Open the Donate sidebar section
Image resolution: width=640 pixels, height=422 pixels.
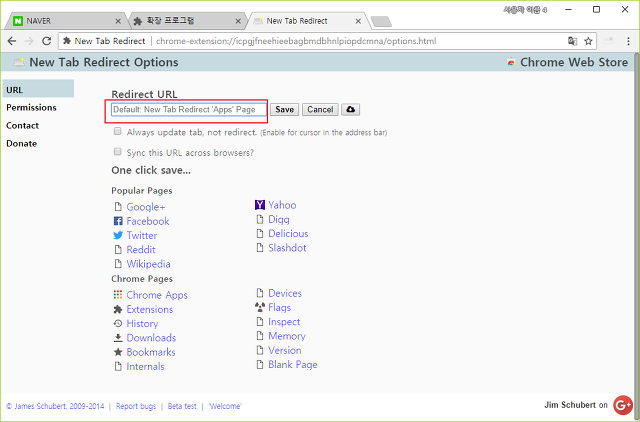(22, 144)
